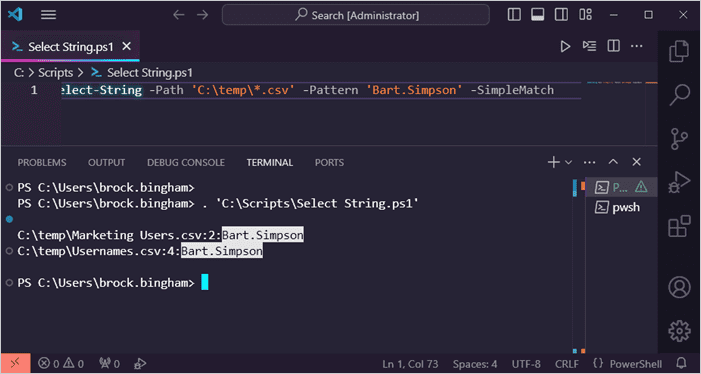Toggle bottom panel layout icon

click(538, 15)
